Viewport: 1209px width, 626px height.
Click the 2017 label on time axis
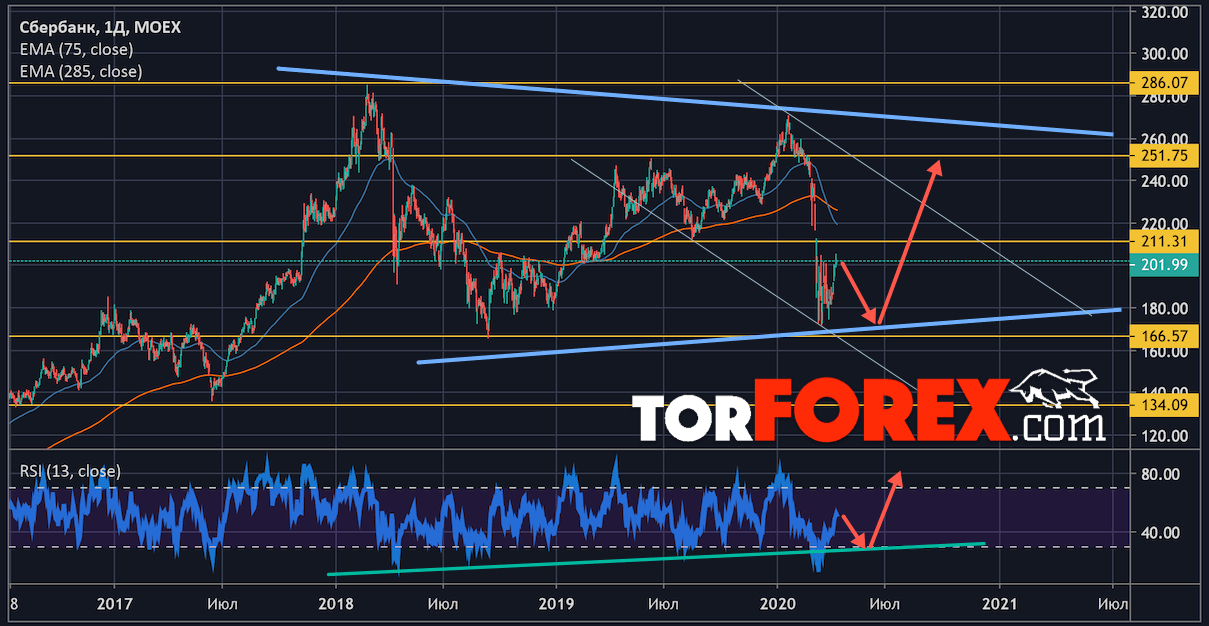coord(113,603)
